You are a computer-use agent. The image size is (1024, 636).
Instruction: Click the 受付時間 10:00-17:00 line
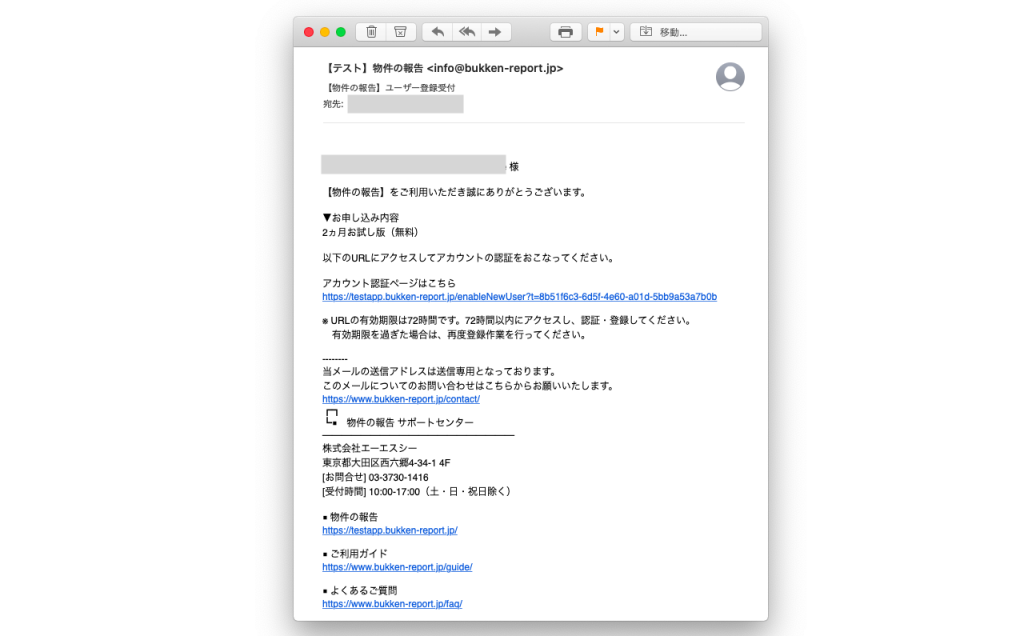(417, 492)
